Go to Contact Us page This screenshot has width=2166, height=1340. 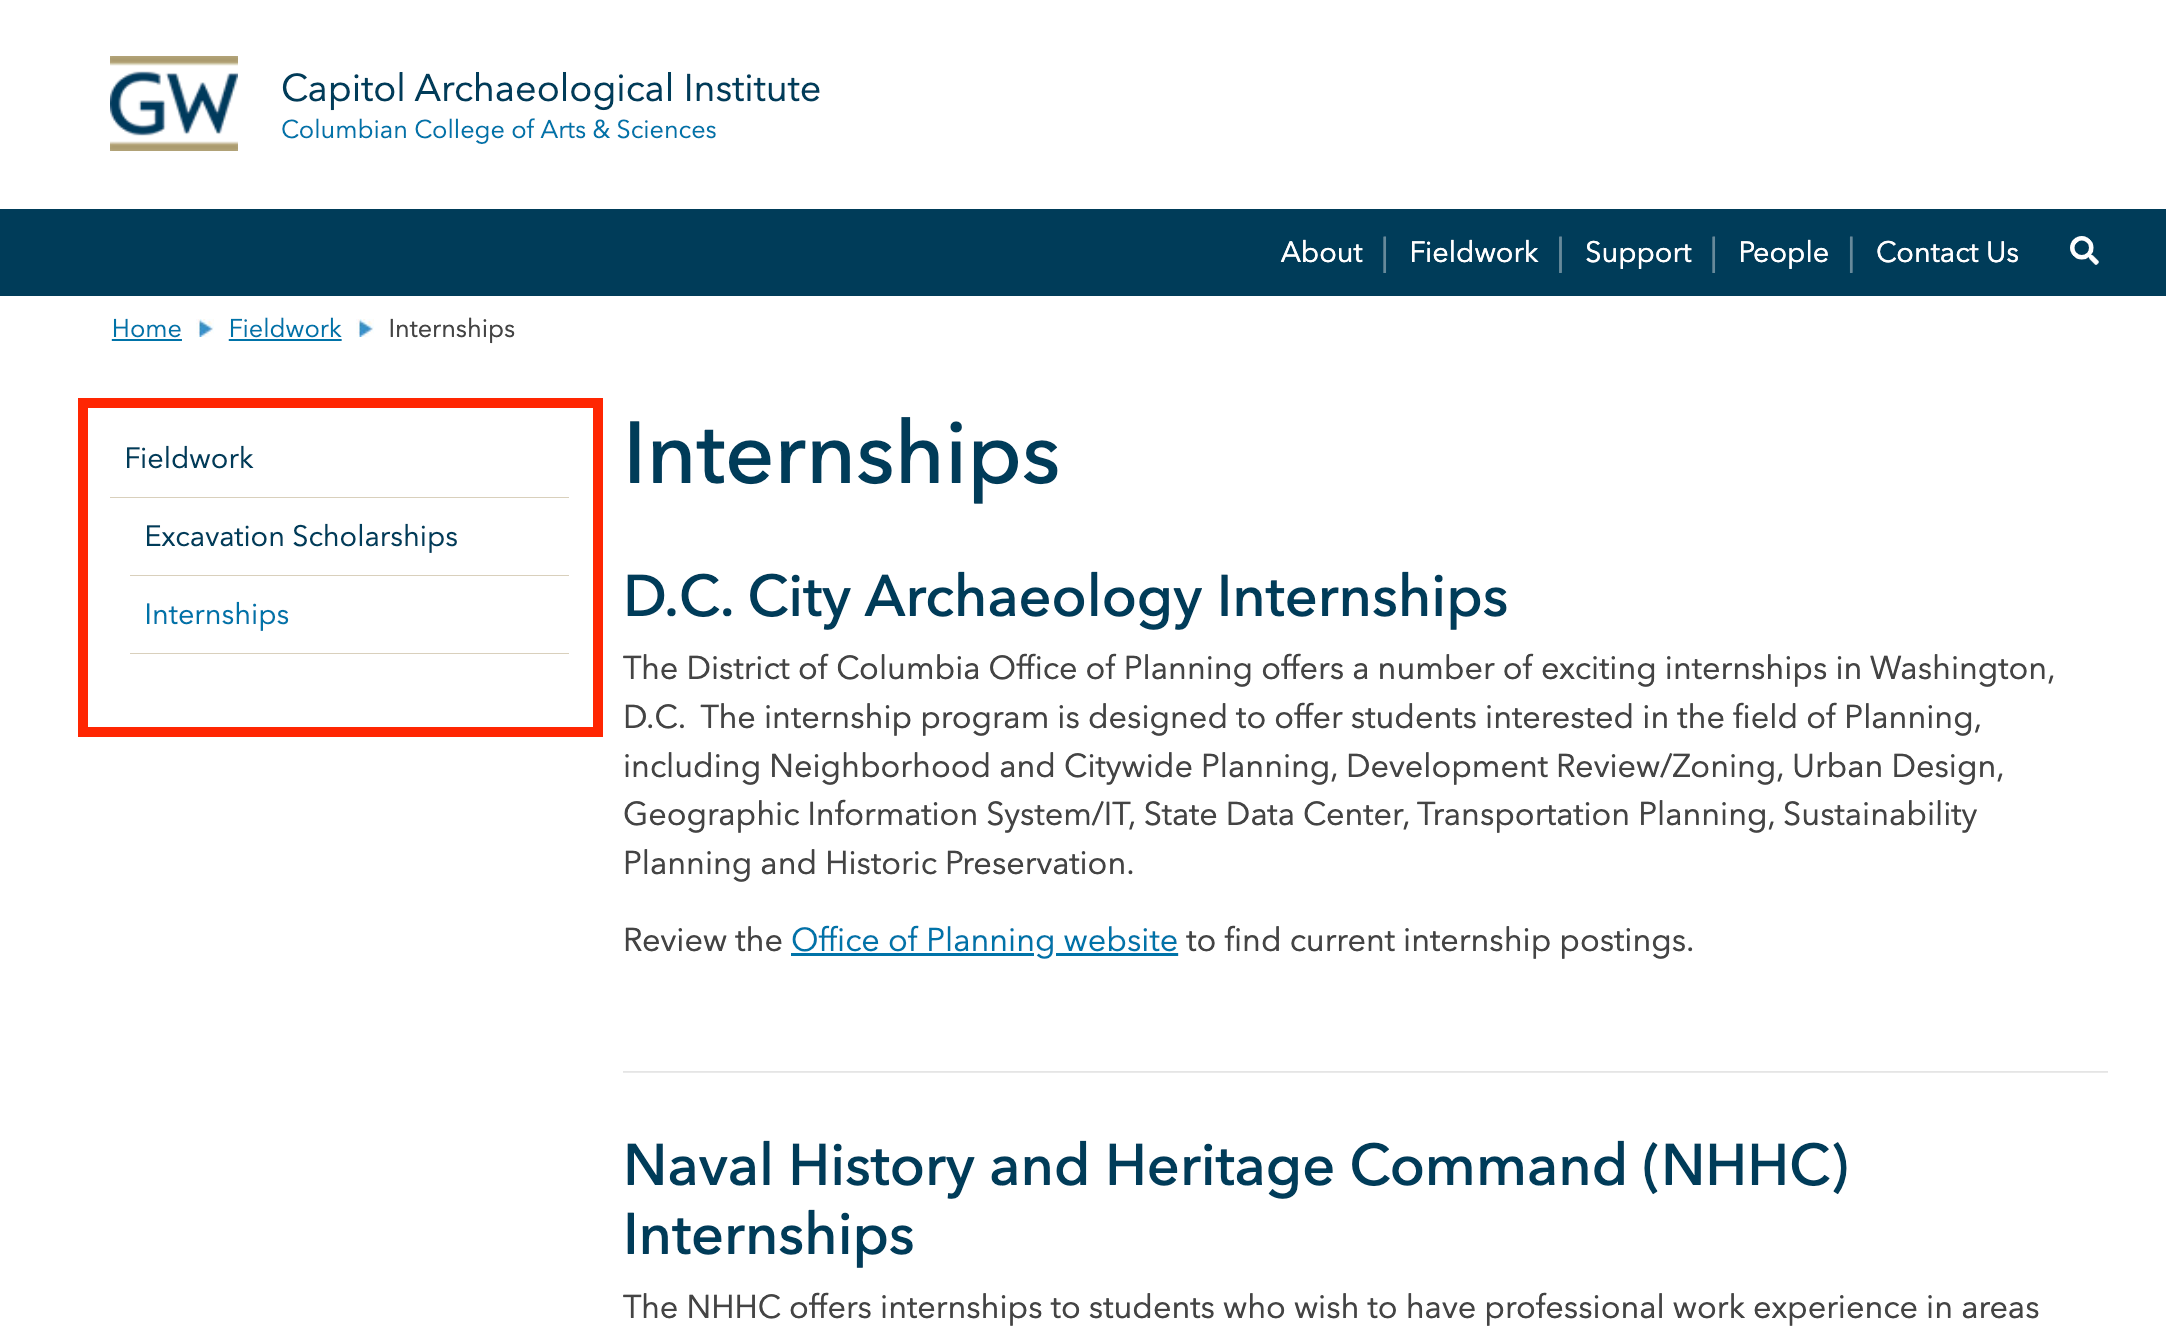click(1947, 252)
